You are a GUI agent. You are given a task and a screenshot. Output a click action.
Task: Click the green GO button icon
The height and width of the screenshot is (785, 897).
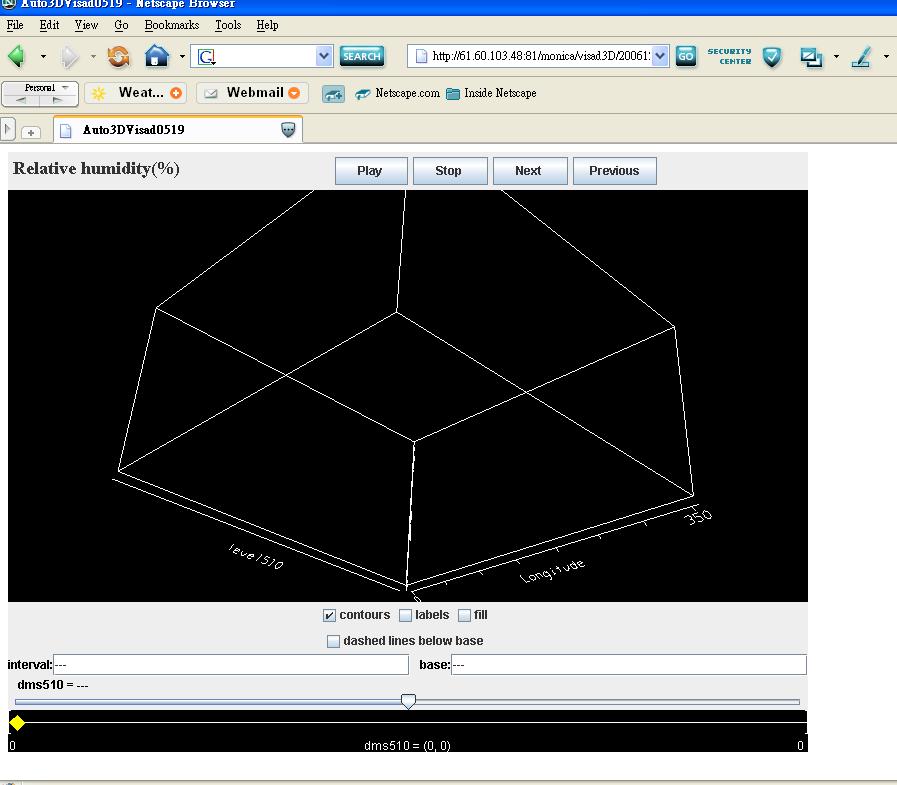coord(685,56)
